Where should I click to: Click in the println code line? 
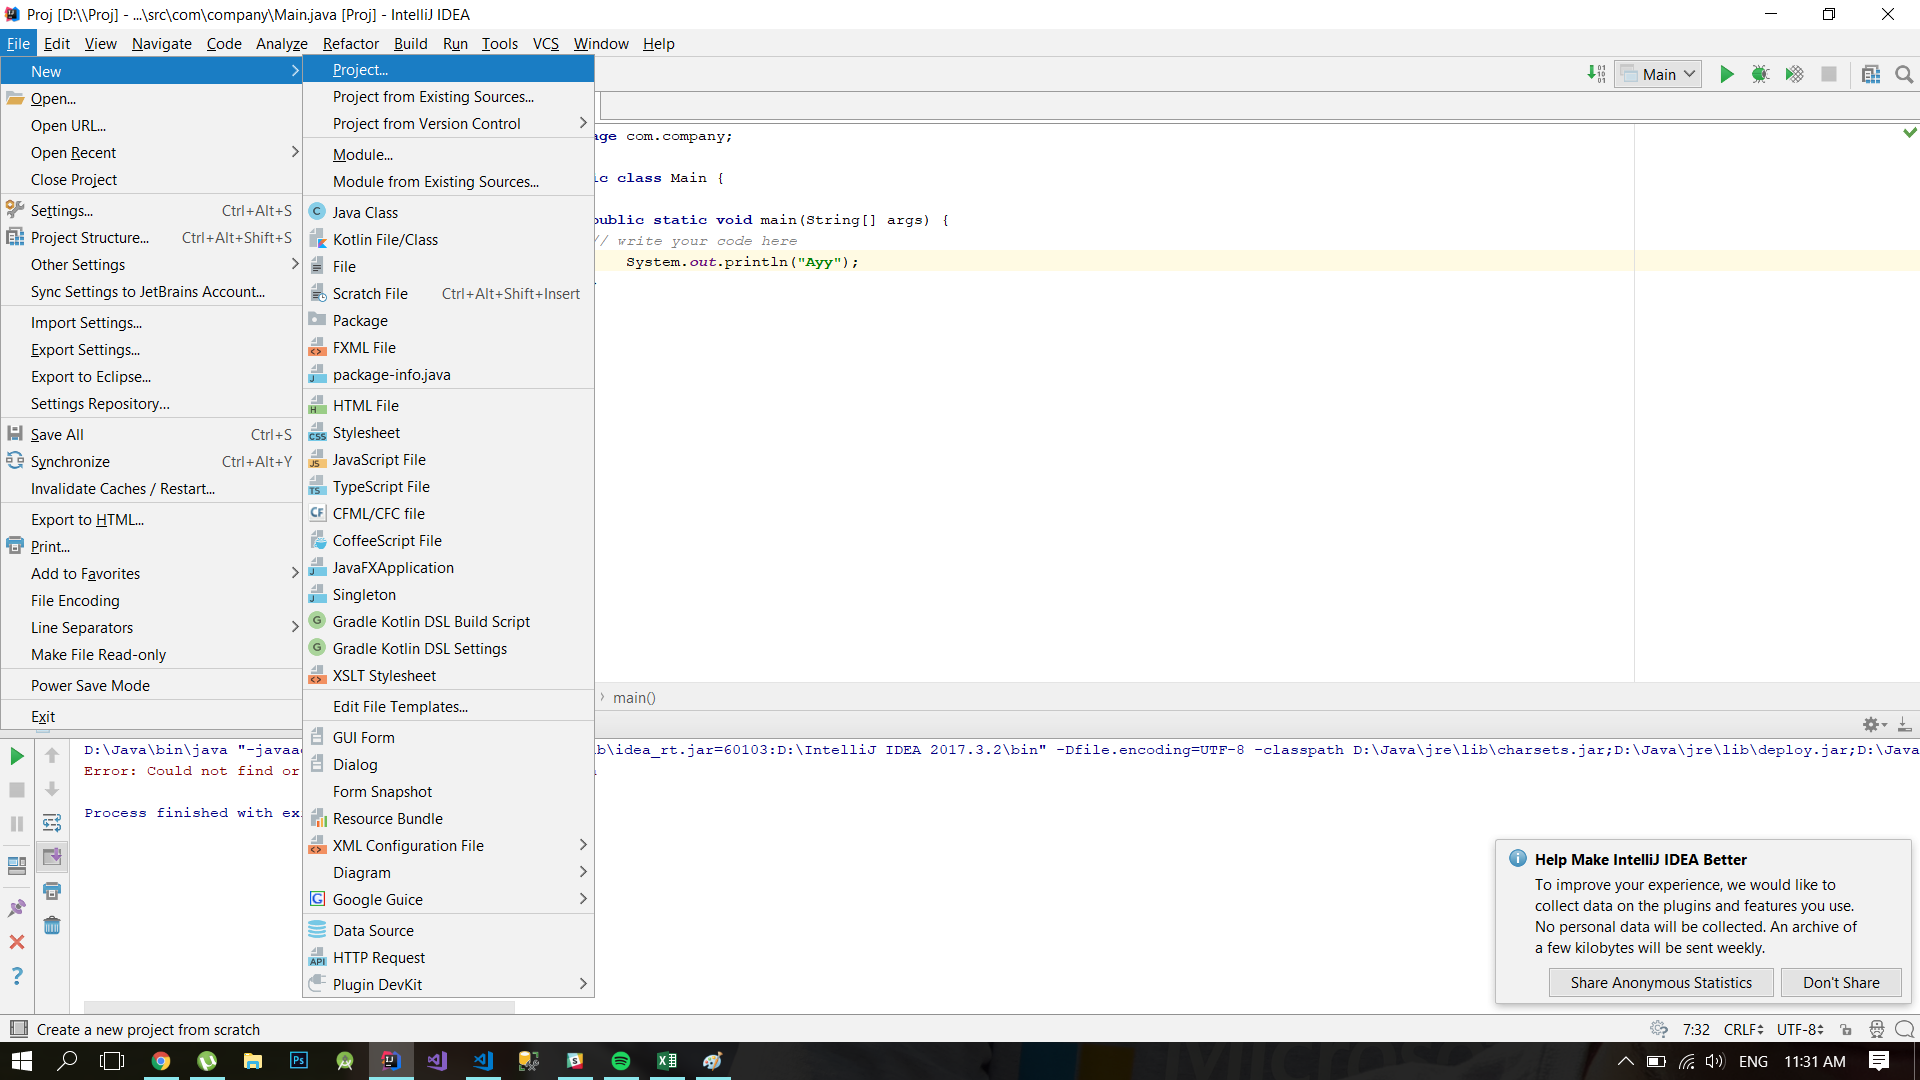(x=742, y=262)
